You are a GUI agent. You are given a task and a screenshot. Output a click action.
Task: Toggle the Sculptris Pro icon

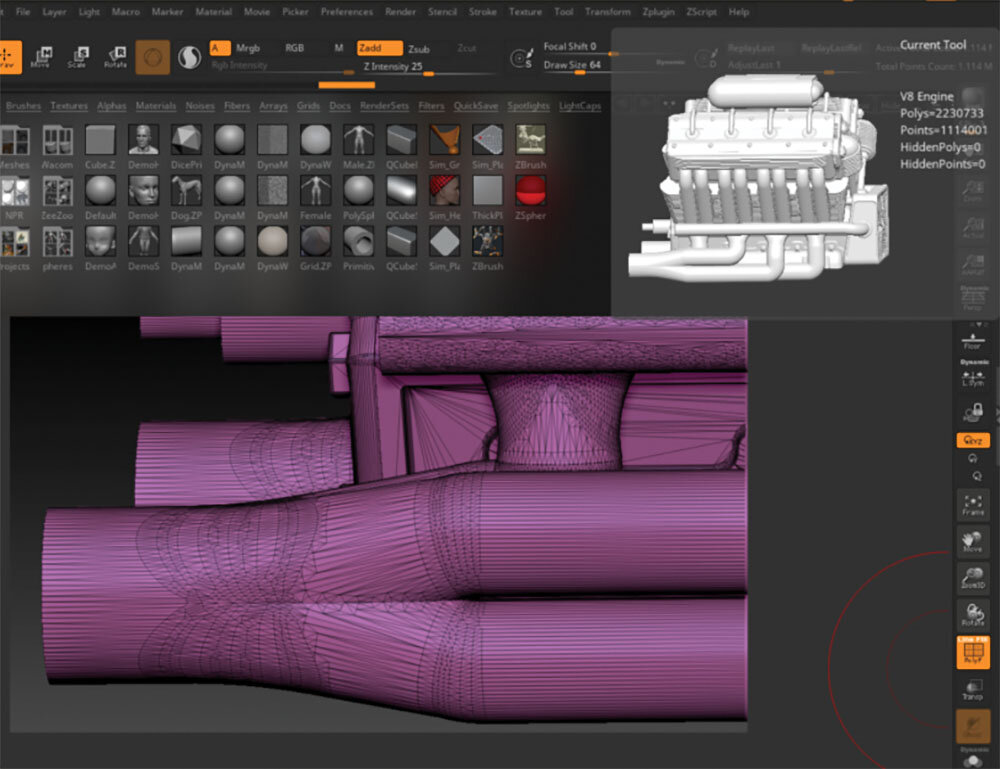tap(189, 57)
